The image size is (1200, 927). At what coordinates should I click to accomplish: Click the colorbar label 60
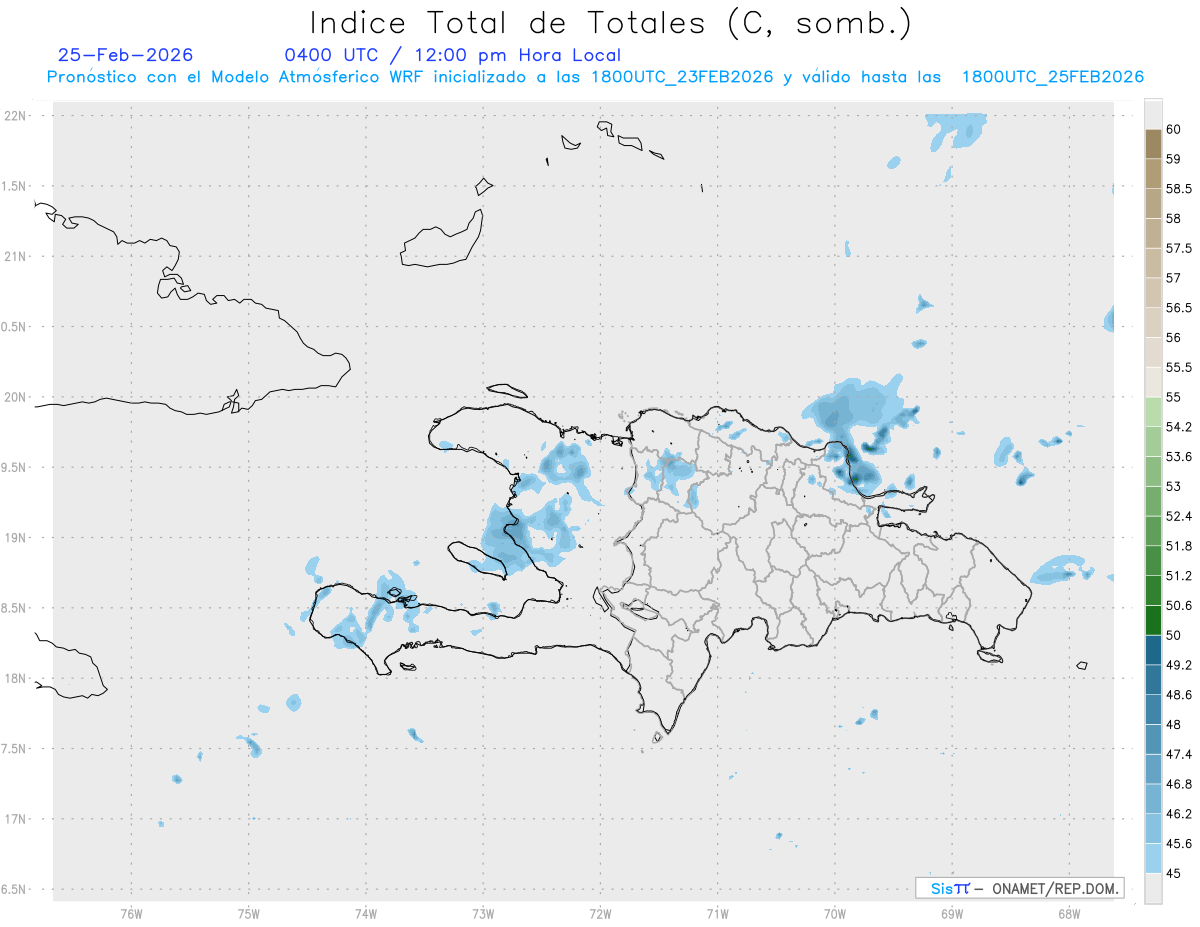coord(1174,129)
